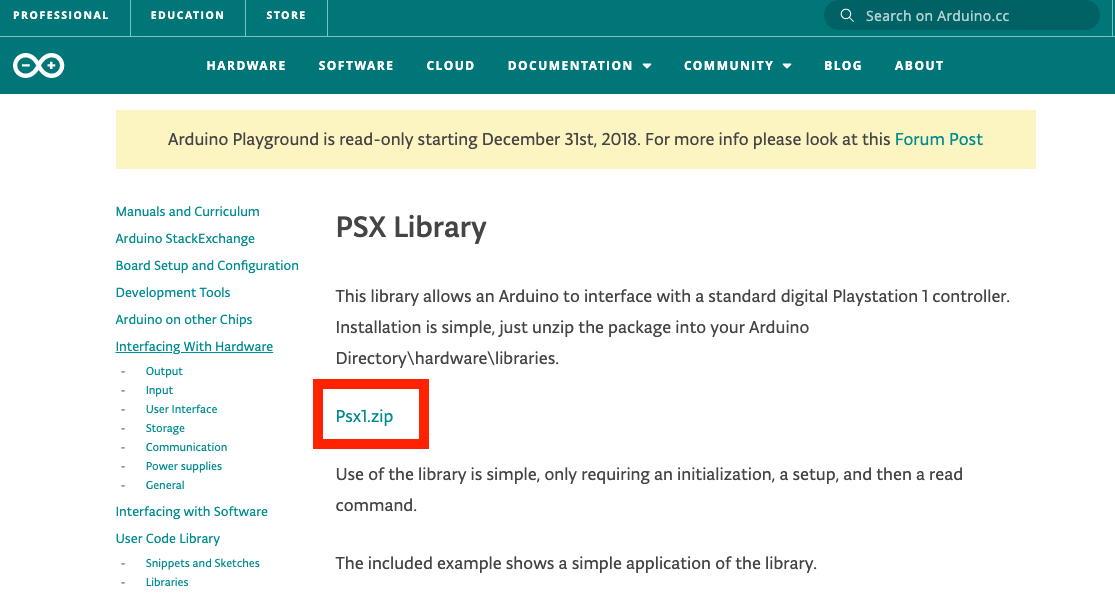1115x593 pixels.
Task: Open the Storage sub-item
Action: click(165, 428)
